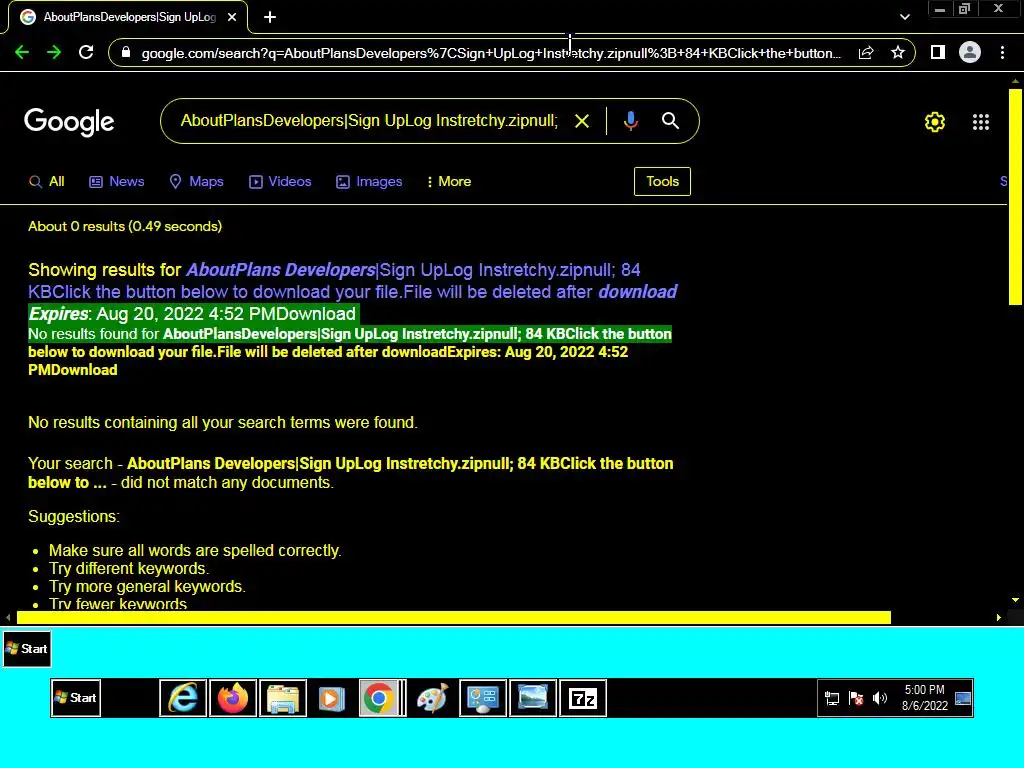Screen dimensions: 1024x768
Task: Click 'Try more general keywords.' suggestion
Action: [148, 586]
